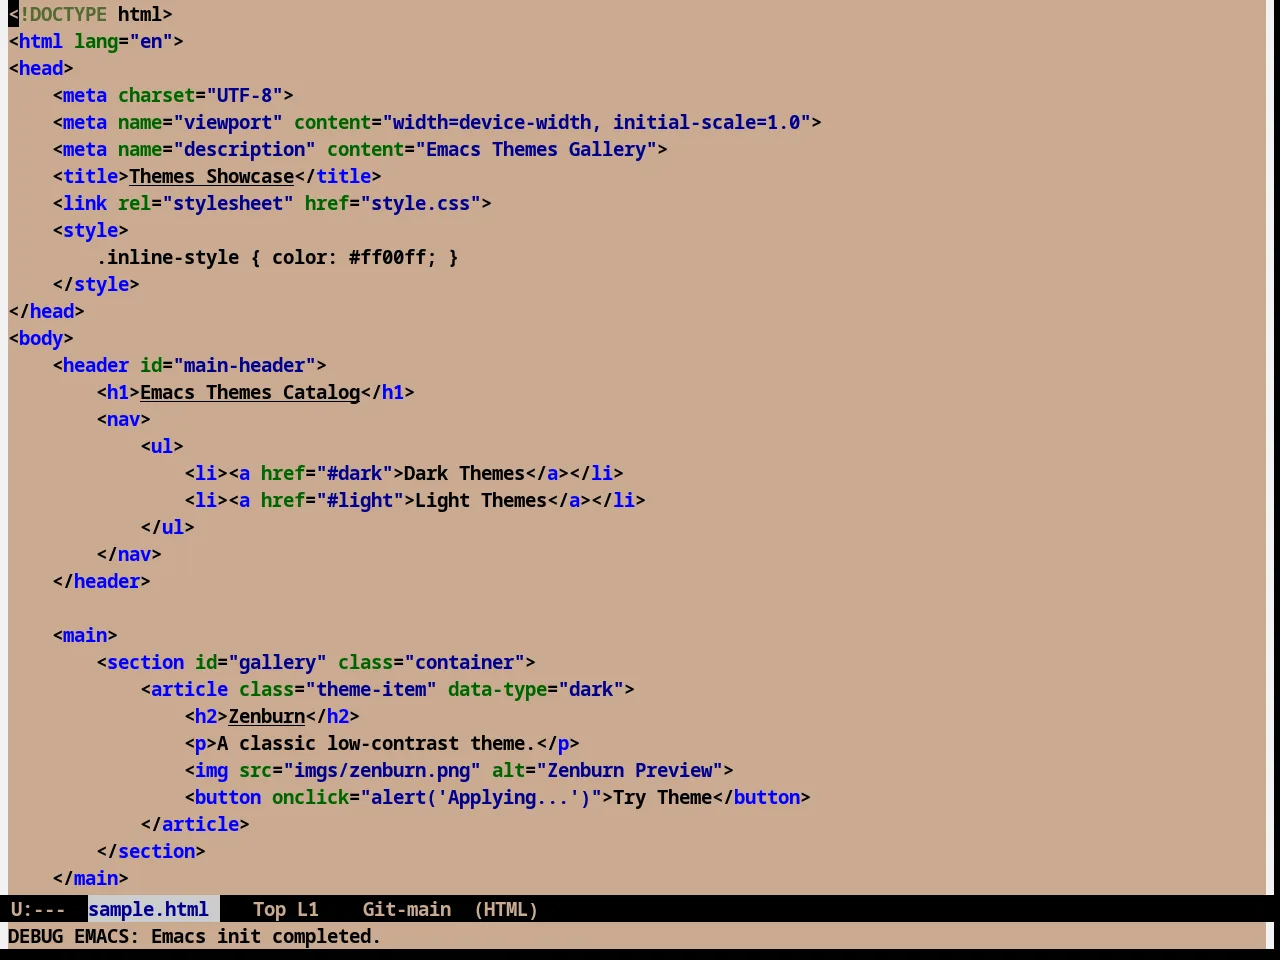Place cursor on DOCTYPE keyword
1280x960 pixels.
pyautogui.click(x=68, y=14)
